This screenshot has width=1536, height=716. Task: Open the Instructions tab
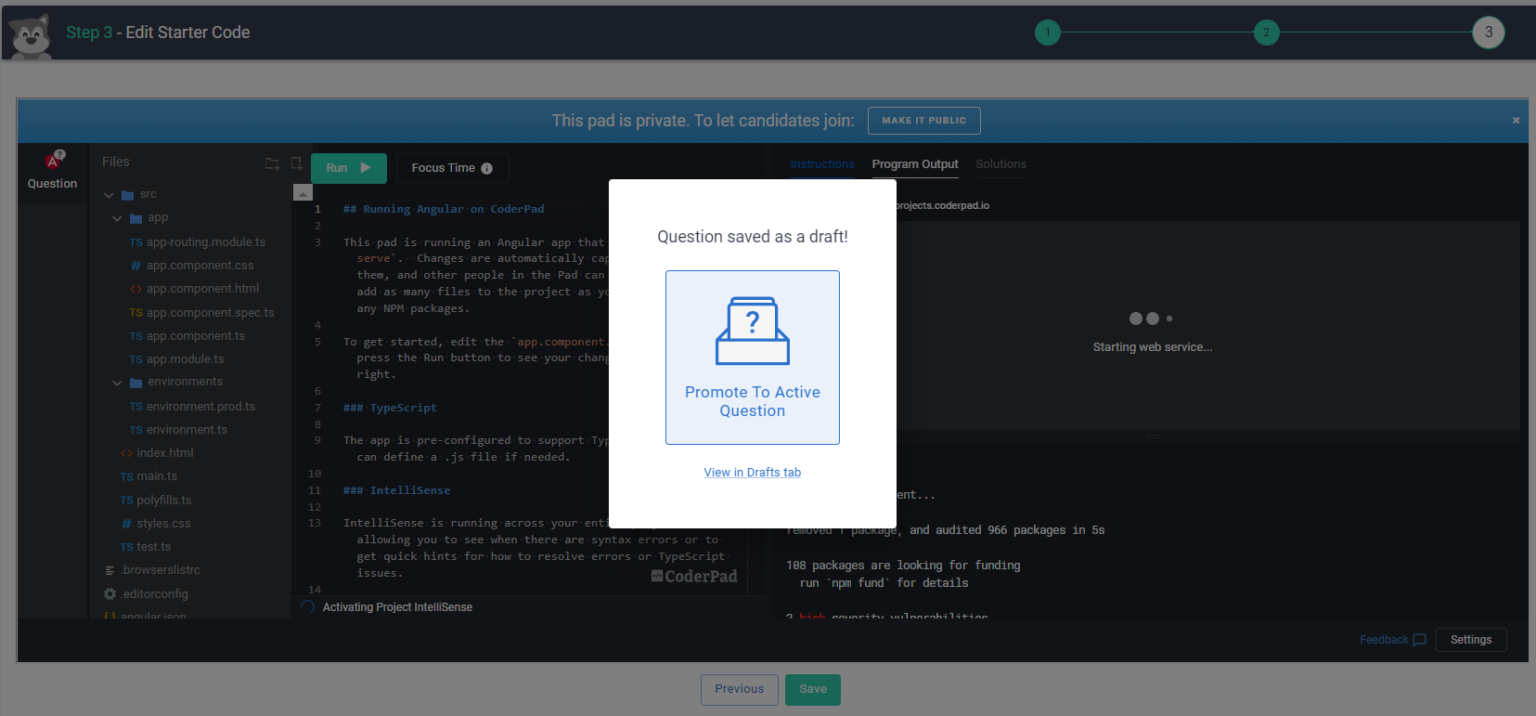point(822,163)
